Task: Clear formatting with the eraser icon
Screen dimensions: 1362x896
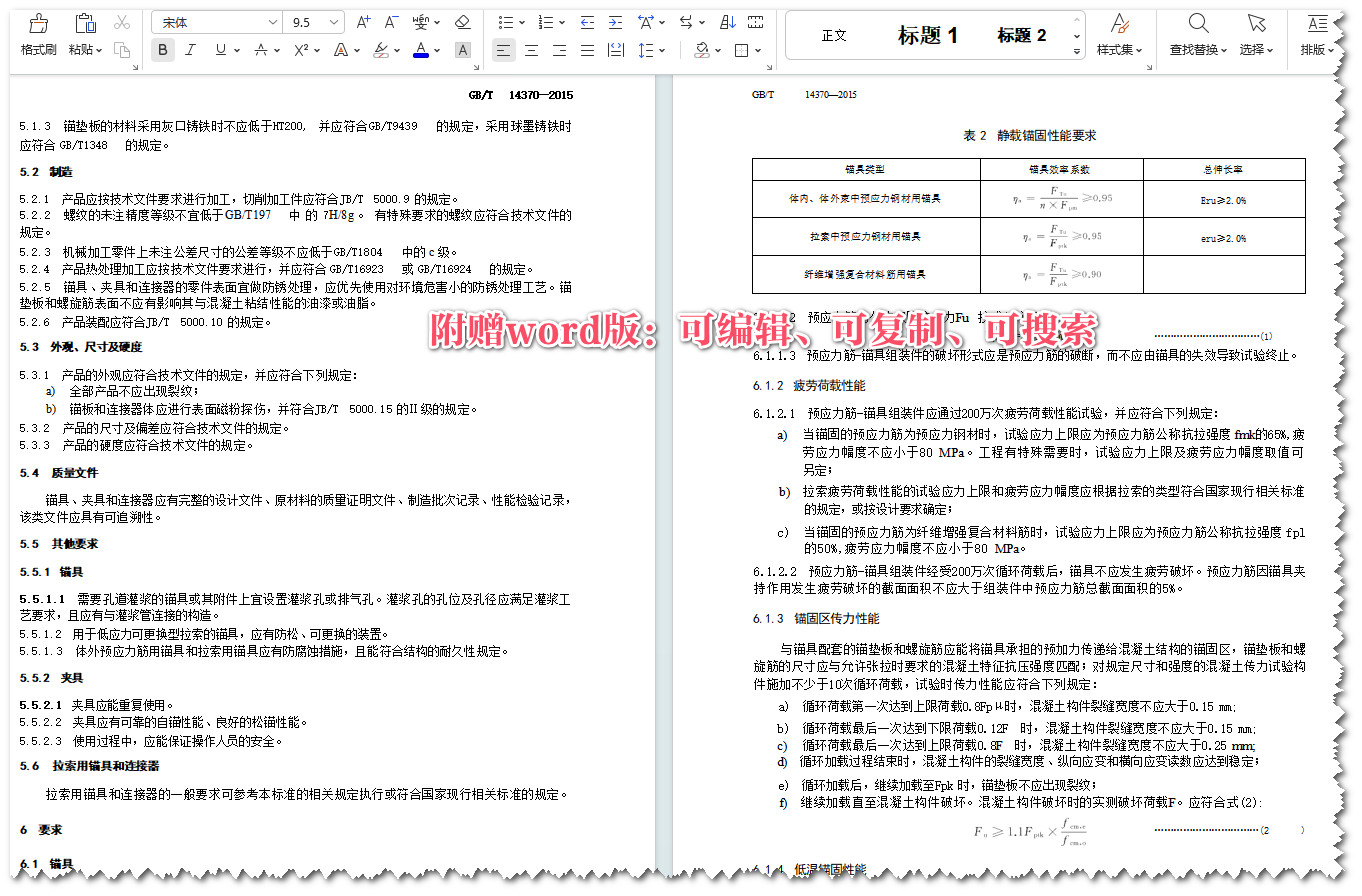Action: 462,21
